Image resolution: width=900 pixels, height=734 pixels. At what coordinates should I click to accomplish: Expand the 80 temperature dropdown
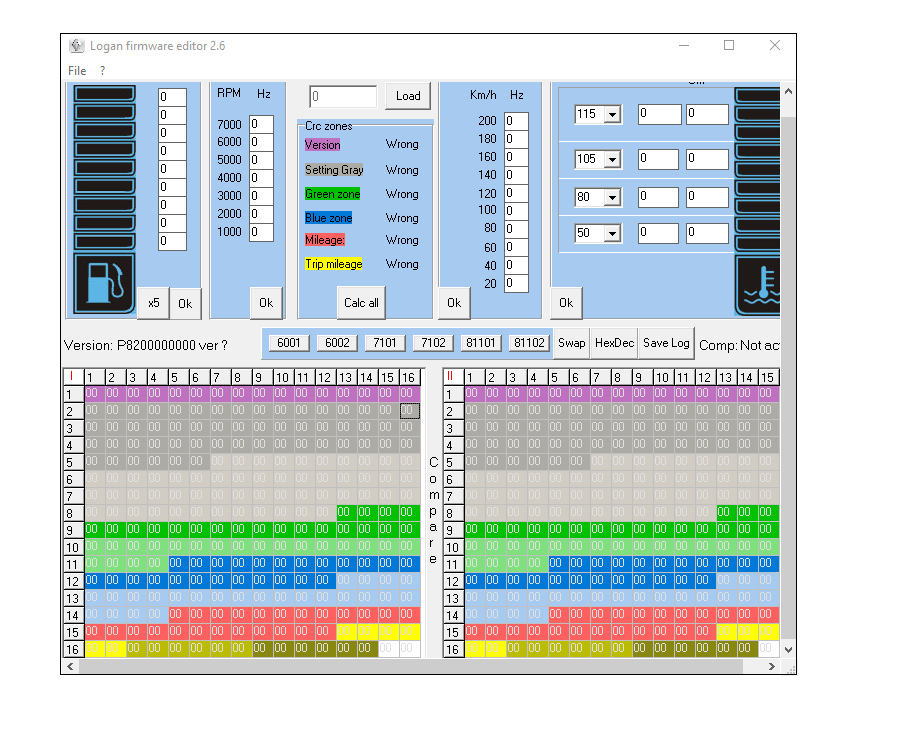tap(613, 197)
